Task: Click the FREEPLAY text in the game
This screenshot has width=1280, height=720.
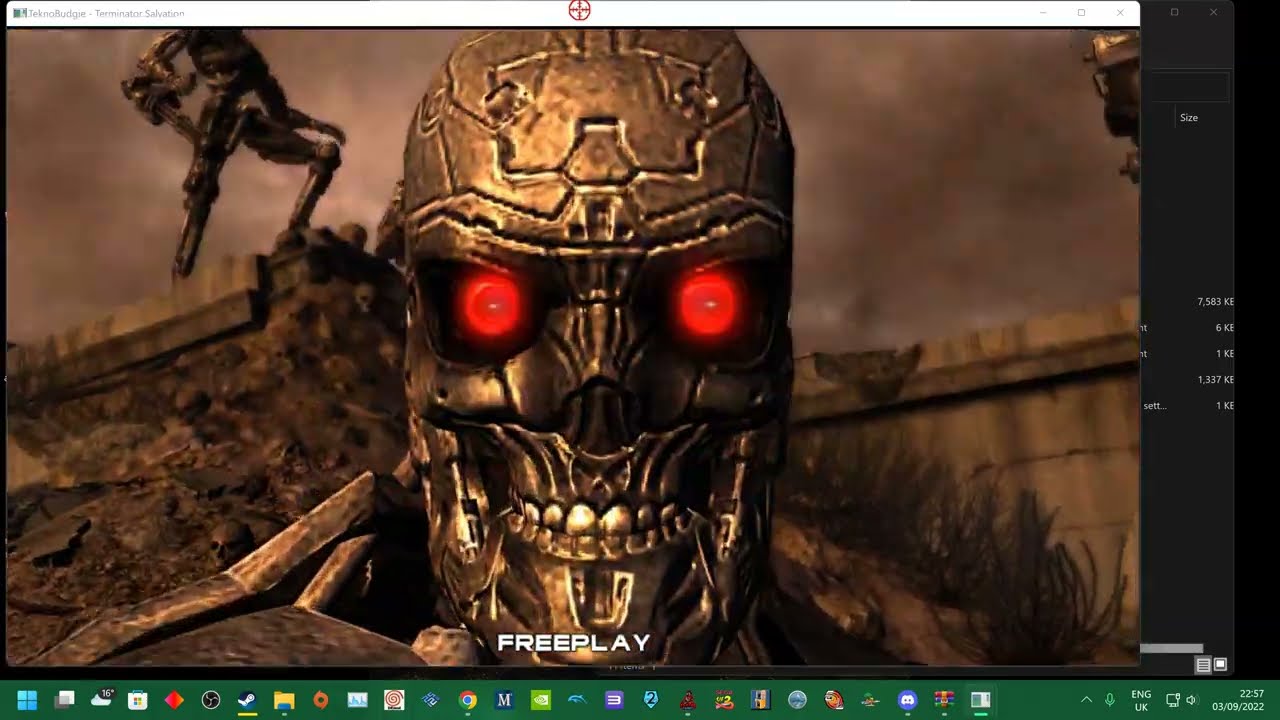Action: point(574,643)
